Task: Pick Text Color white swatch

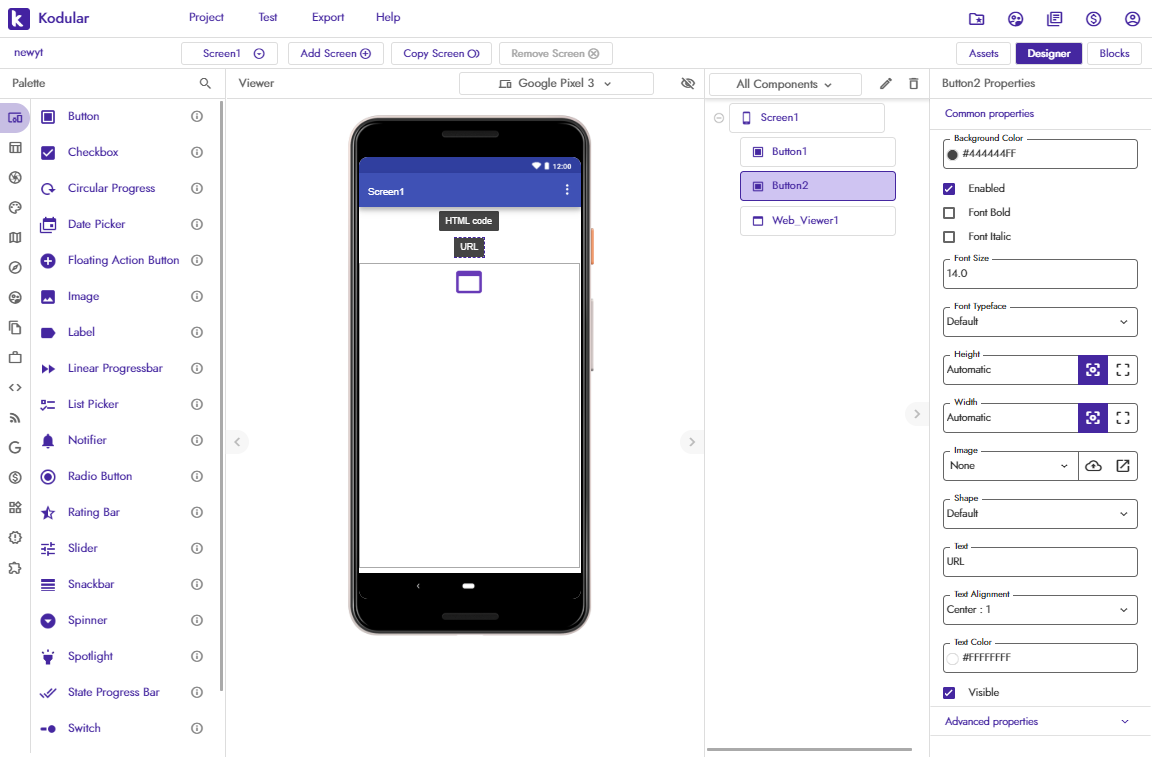Action: click(x=952, y=658)
